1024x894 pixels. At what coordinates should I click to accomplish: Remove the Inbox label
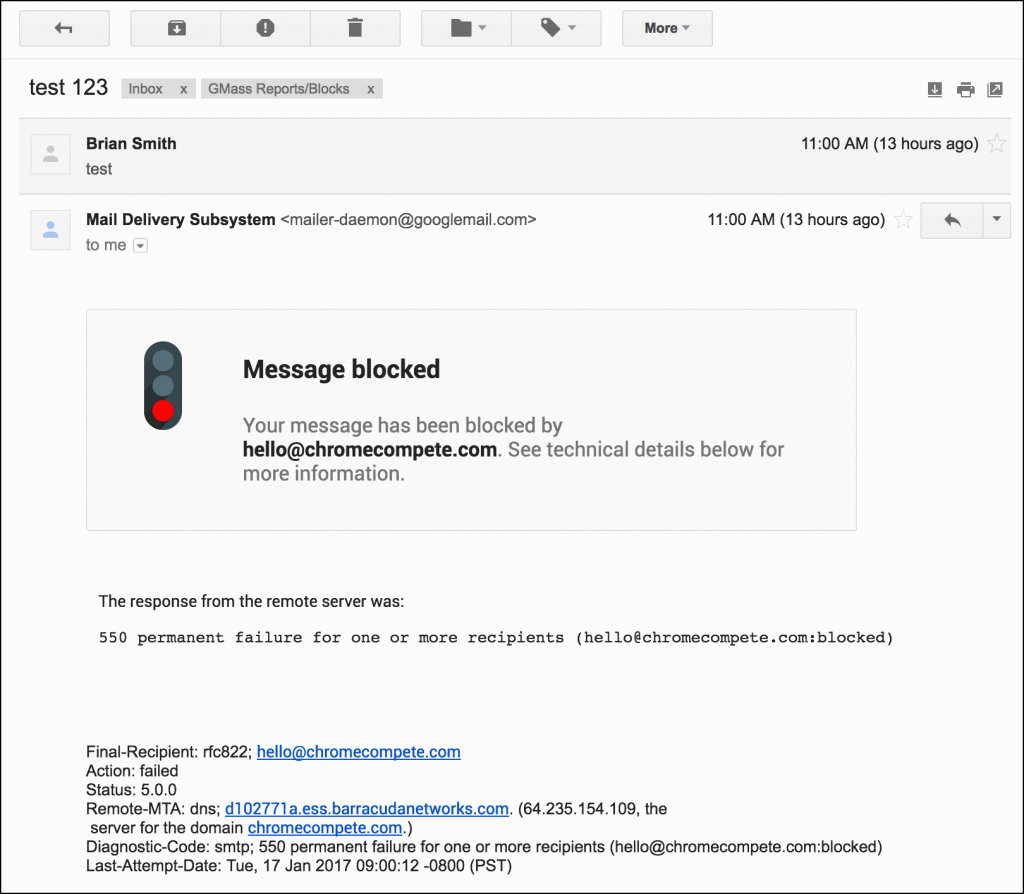tap(183, 89)
